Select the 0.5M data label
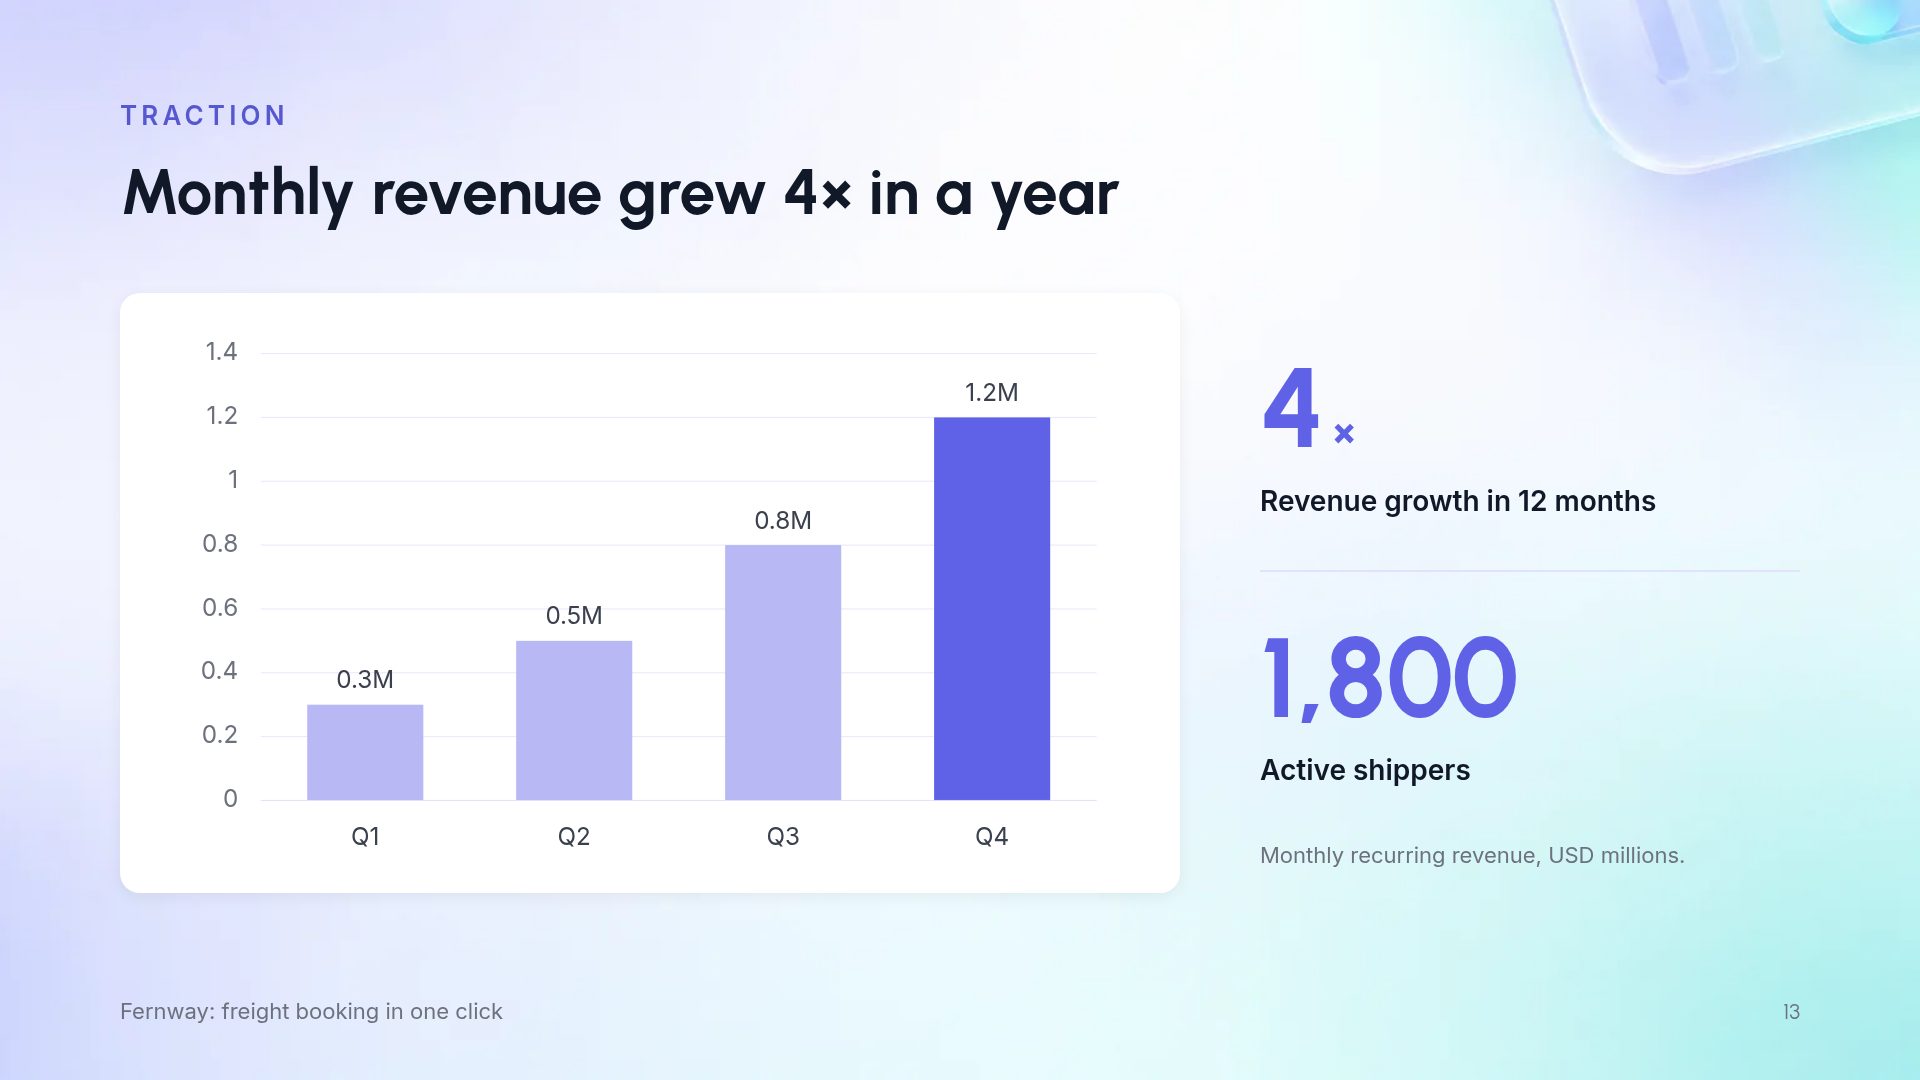This screenshot has width=1920, height=1080. click(574, 616)
